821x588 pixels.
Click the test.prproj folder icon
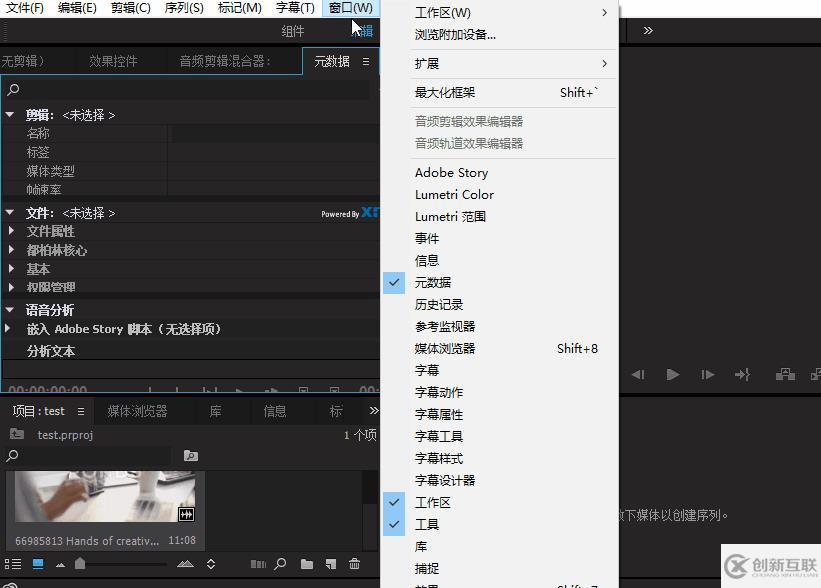click(x=17, y=434)
